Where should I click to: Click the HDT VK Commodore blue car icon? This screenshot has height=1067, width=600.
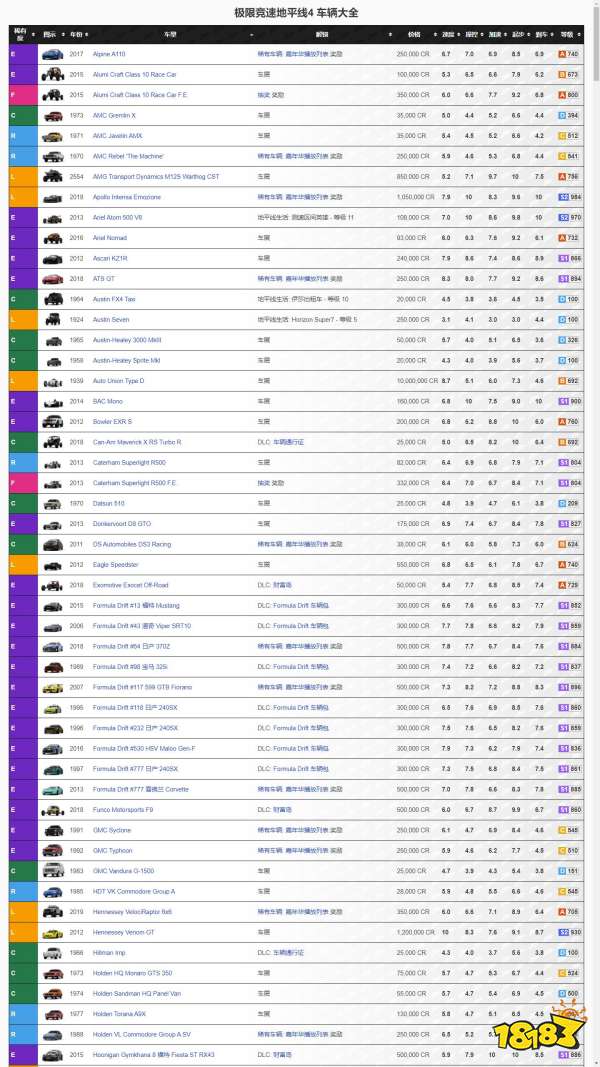[x=52, y=891]
